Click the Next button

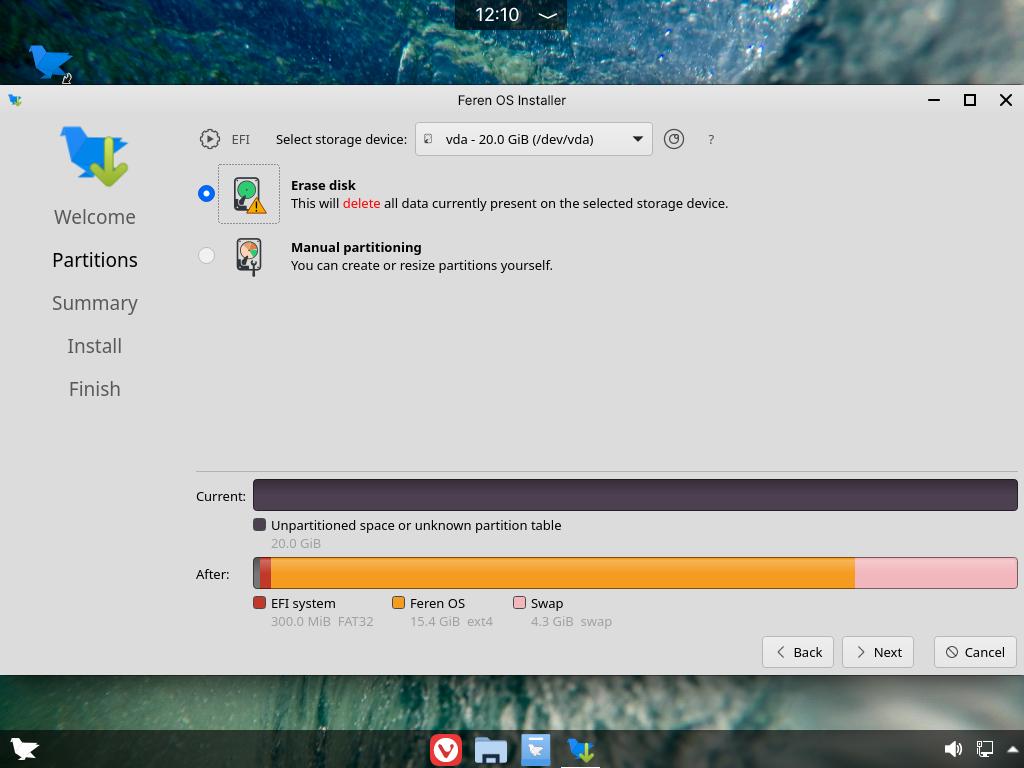tap(878, 652)
